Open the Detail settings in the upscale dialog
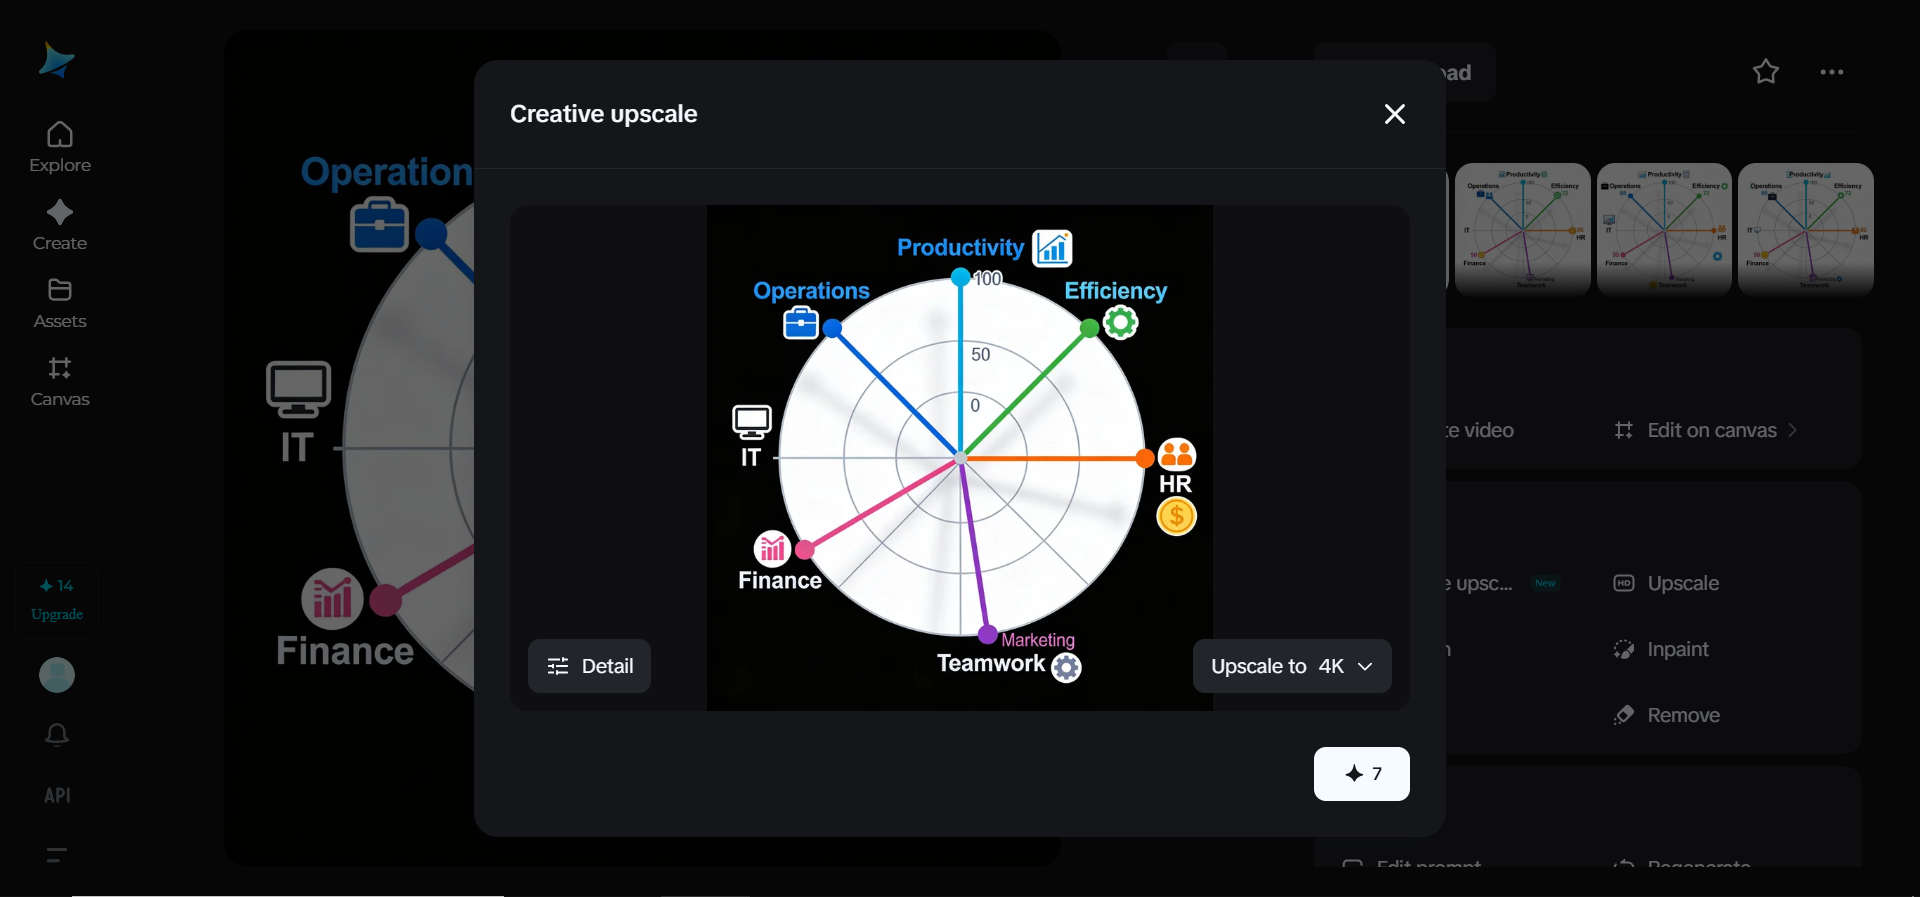The width and height of the screenshot is (1920, 897). coord(589,666)
